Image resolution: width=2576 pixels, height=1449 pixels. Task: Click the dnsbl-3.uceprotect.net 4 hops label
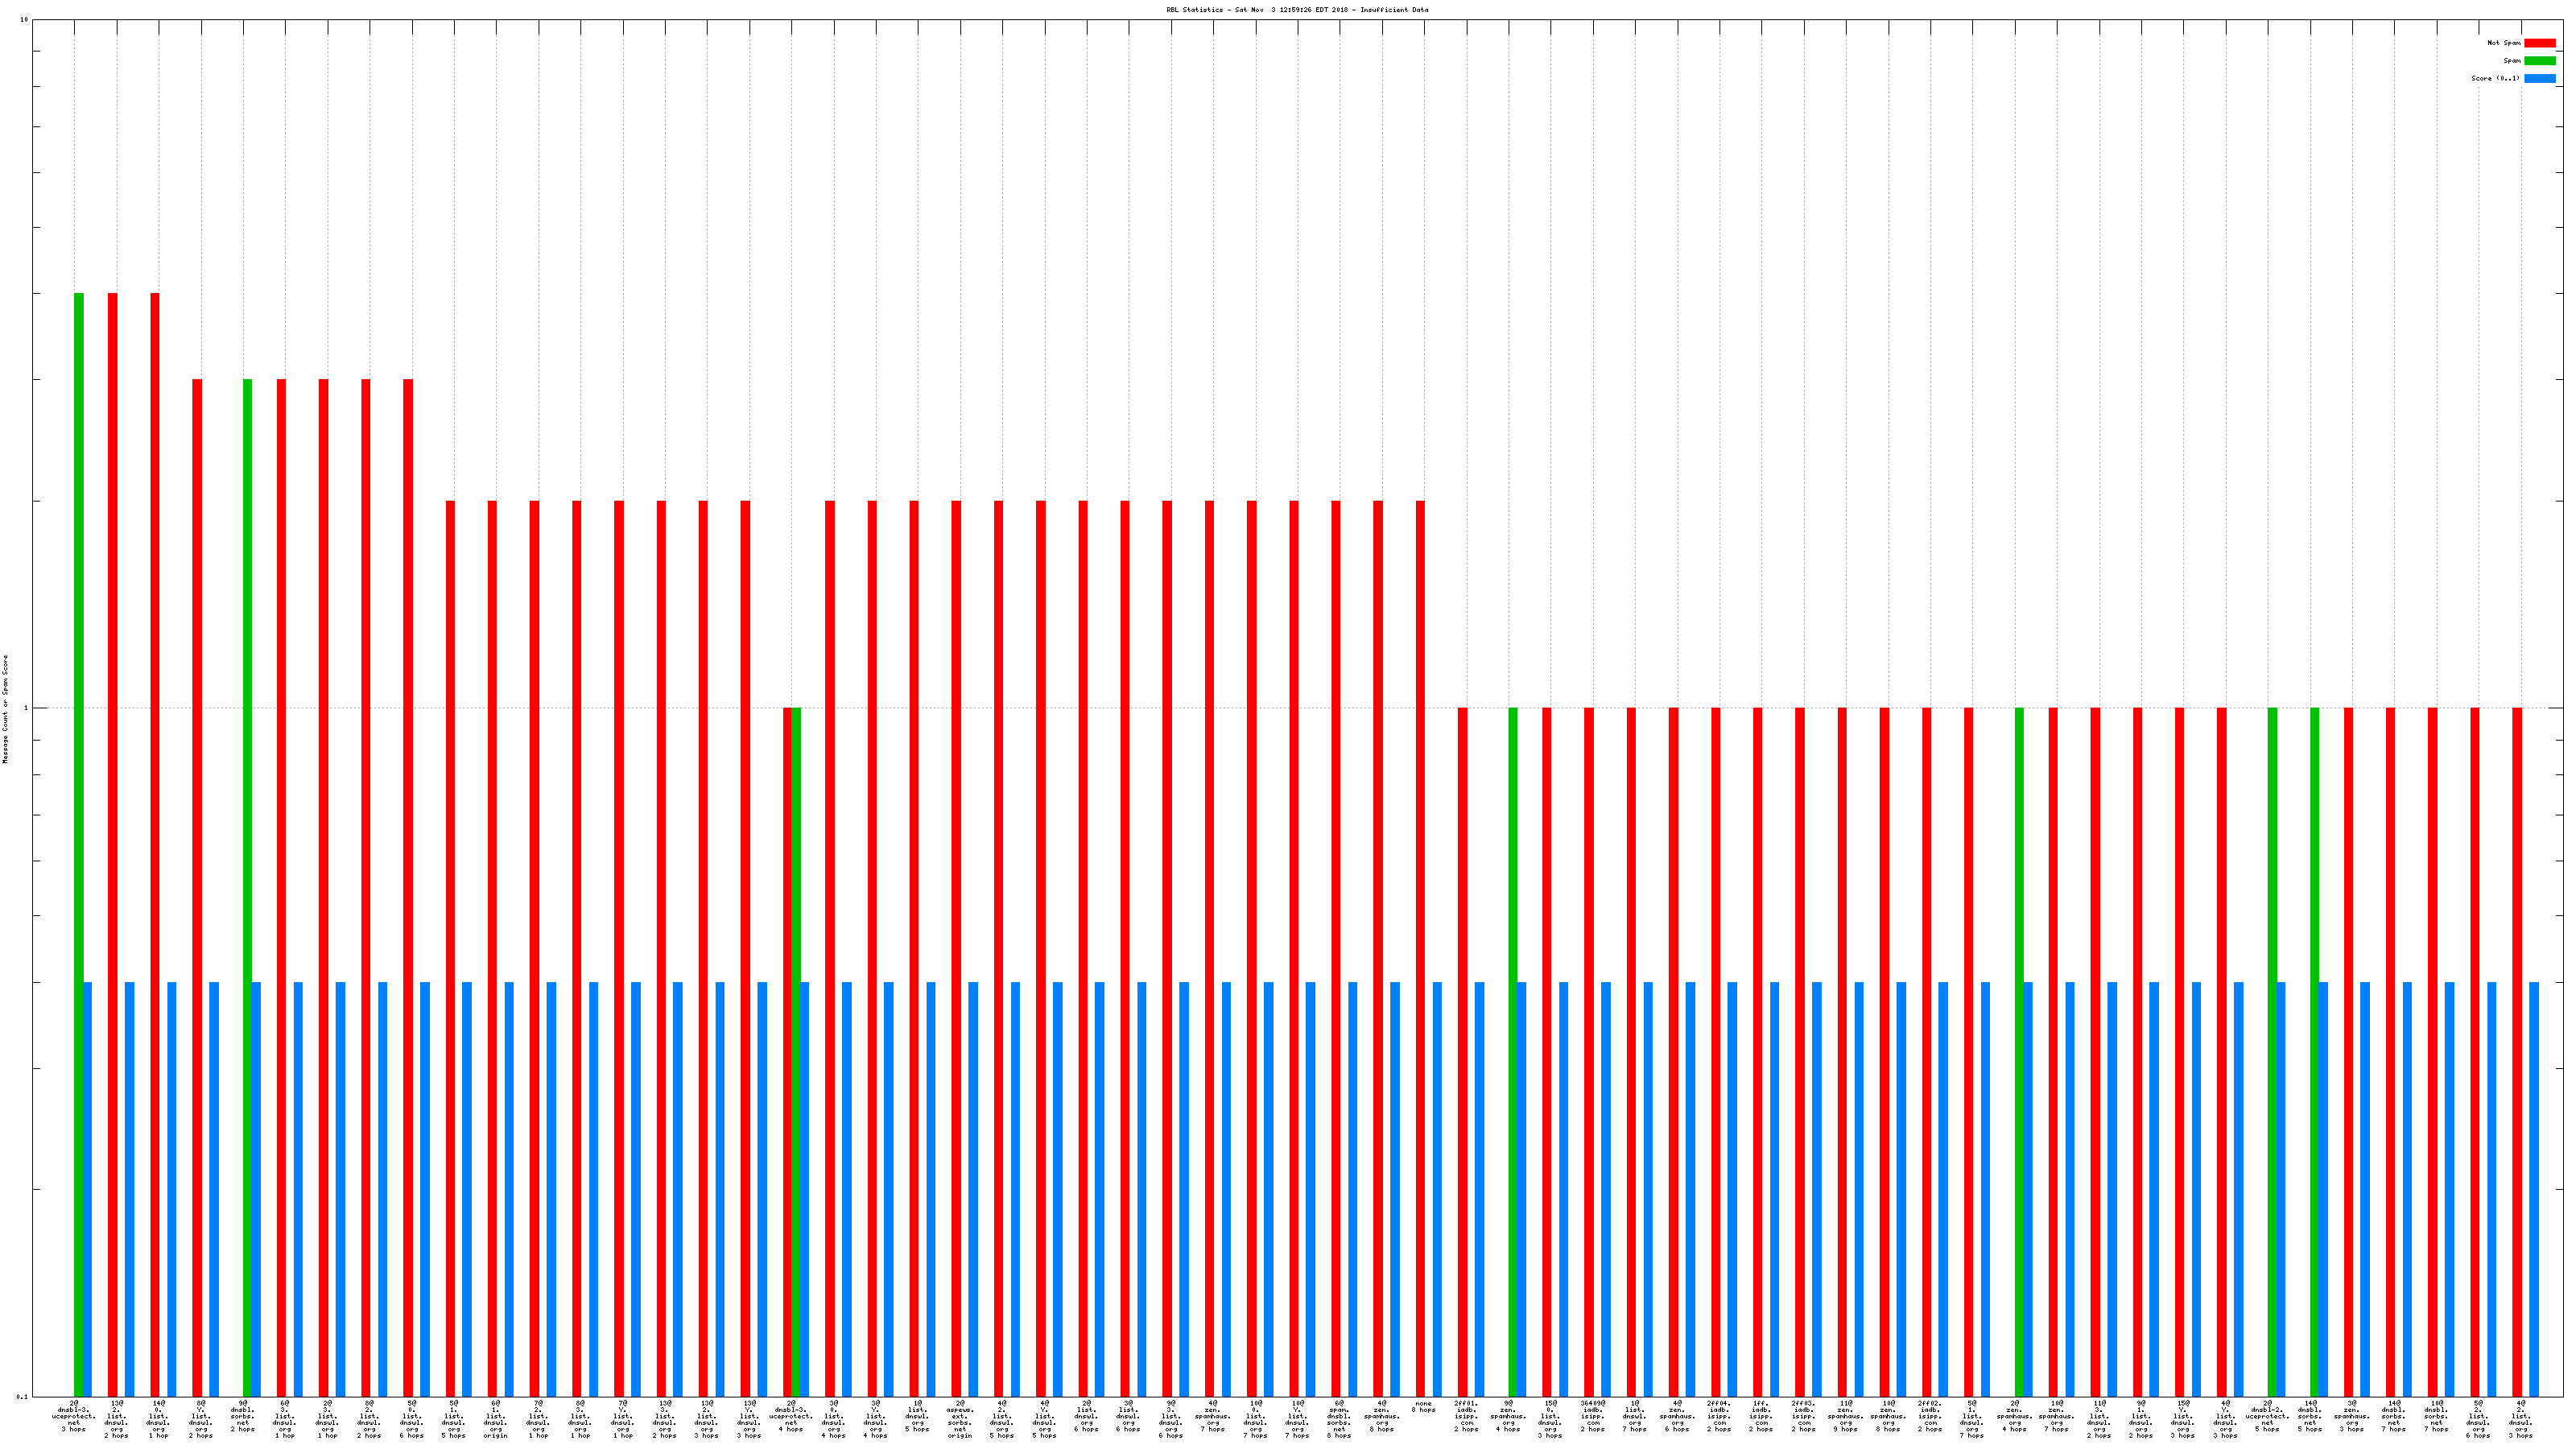coord(791,1416)
